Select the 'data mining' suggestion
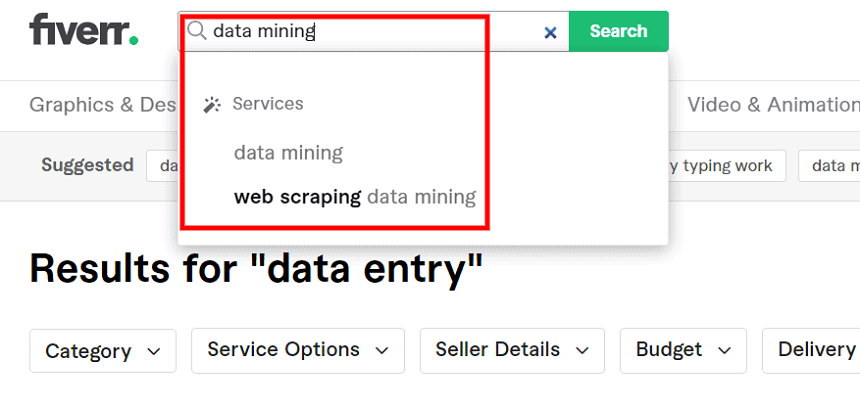860x408 pixels. click(x=288, y=152)
